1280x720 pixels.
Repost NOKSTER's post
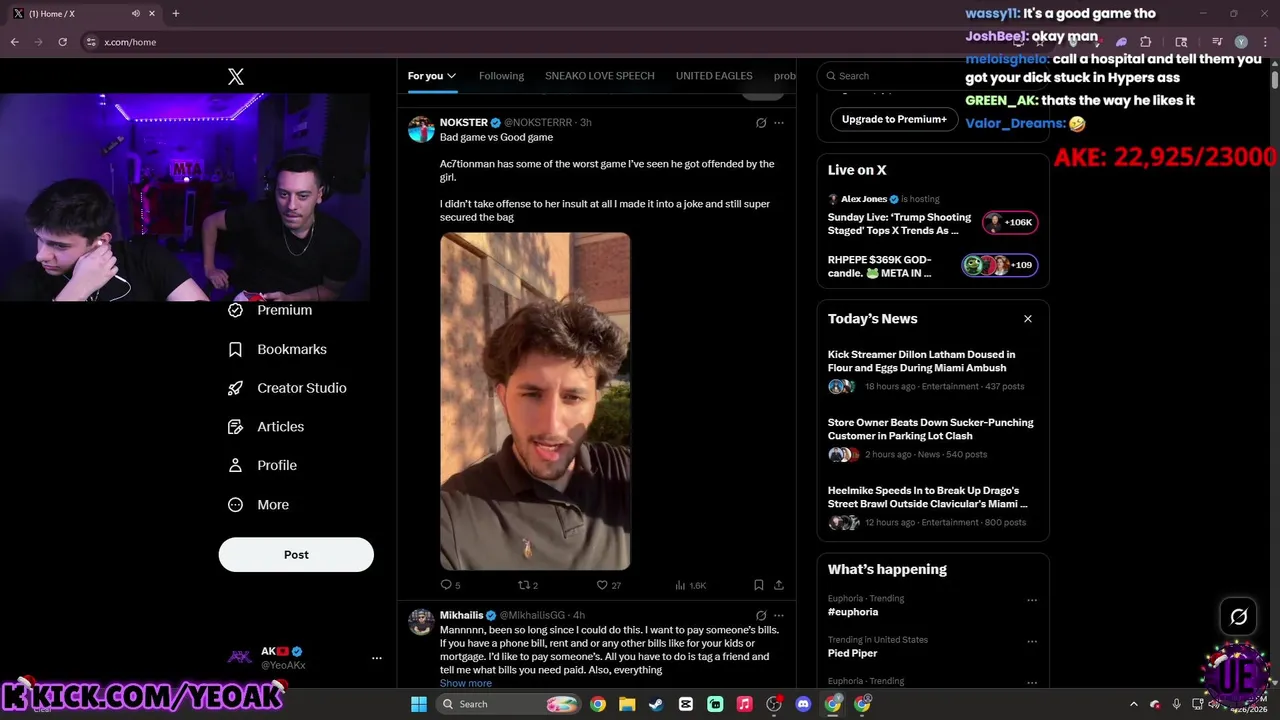click(x=527, y=585)
